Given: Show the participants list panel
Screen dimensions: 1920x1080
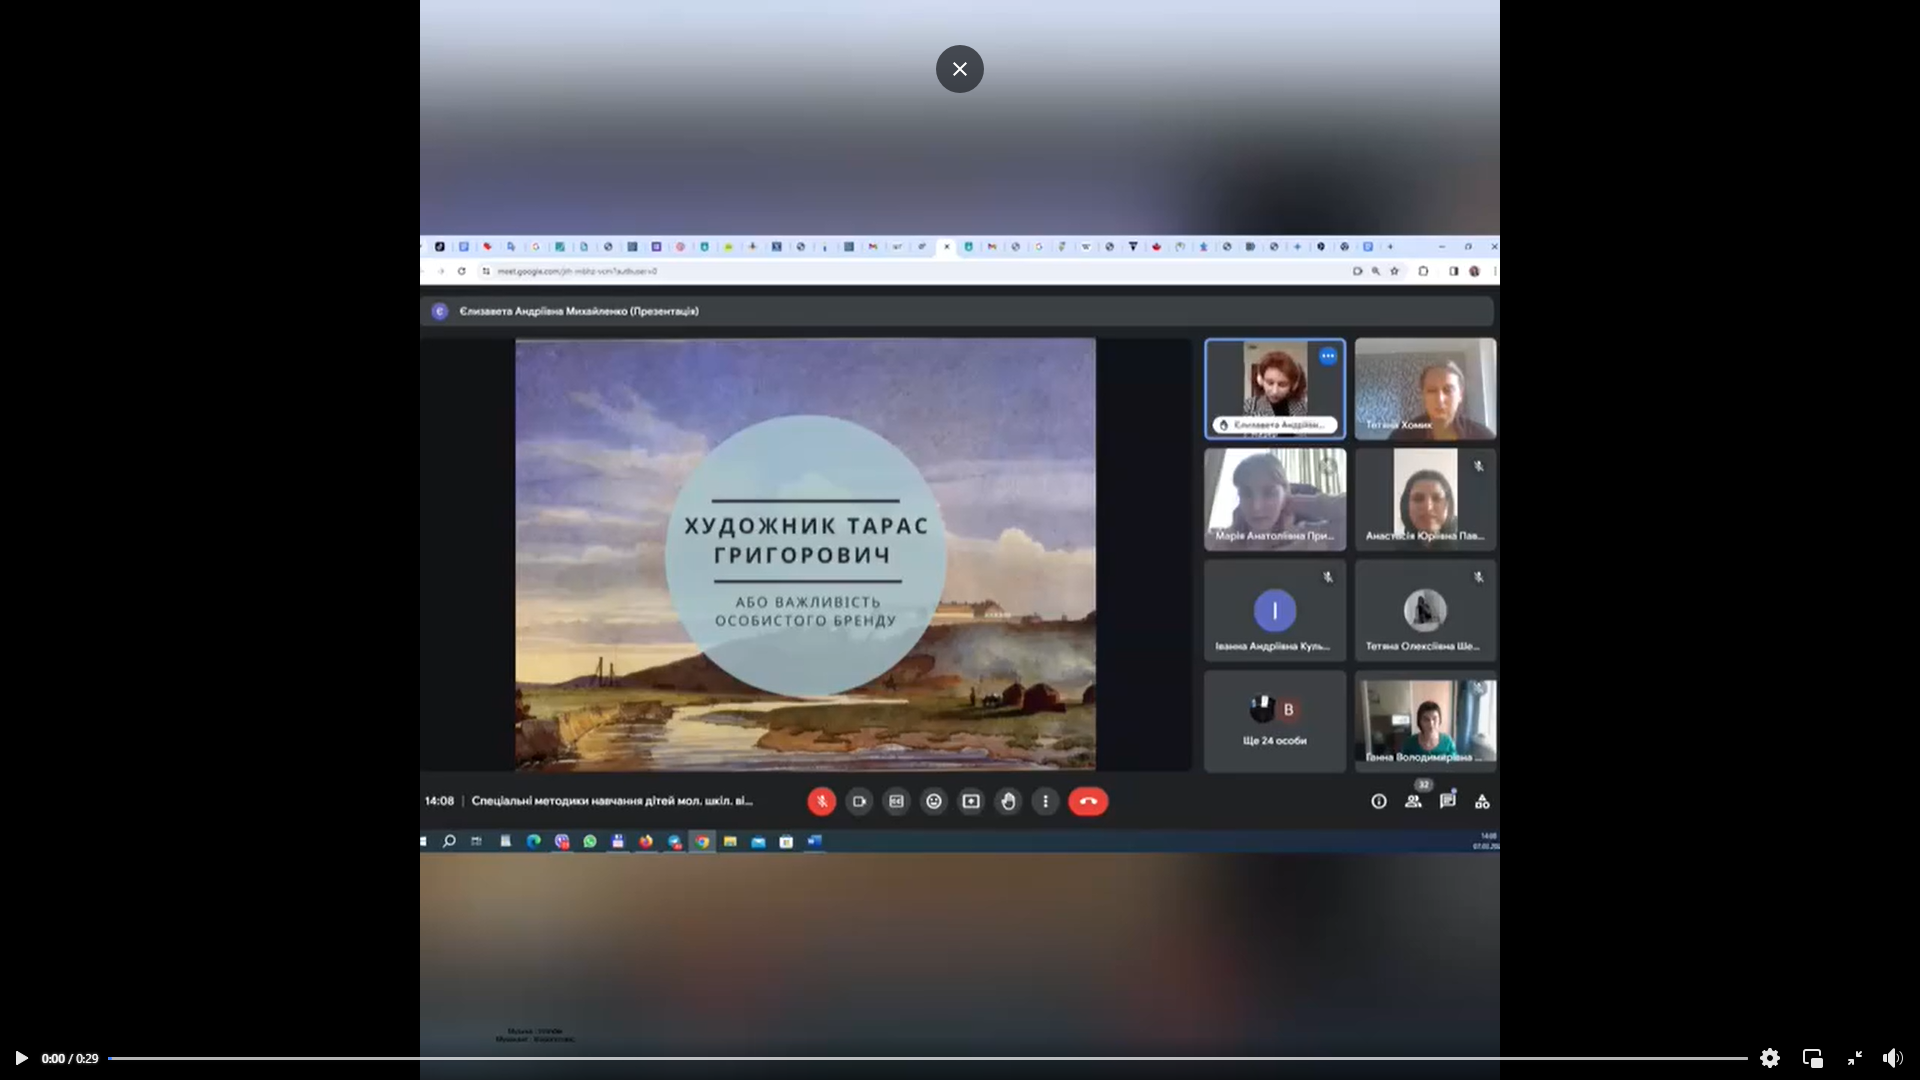Looking at the screenshot, I should click(x=1413, y=801).
